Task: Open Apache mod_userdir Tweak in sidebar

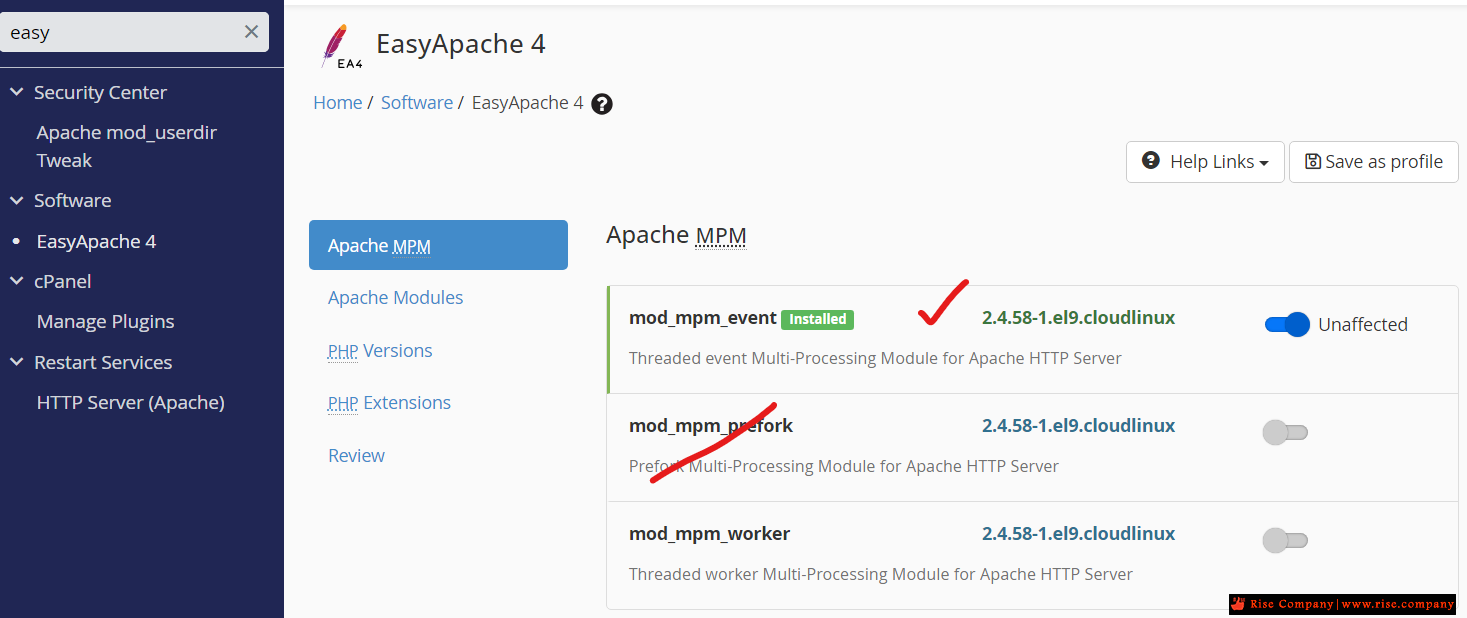Action: point(127,146)
